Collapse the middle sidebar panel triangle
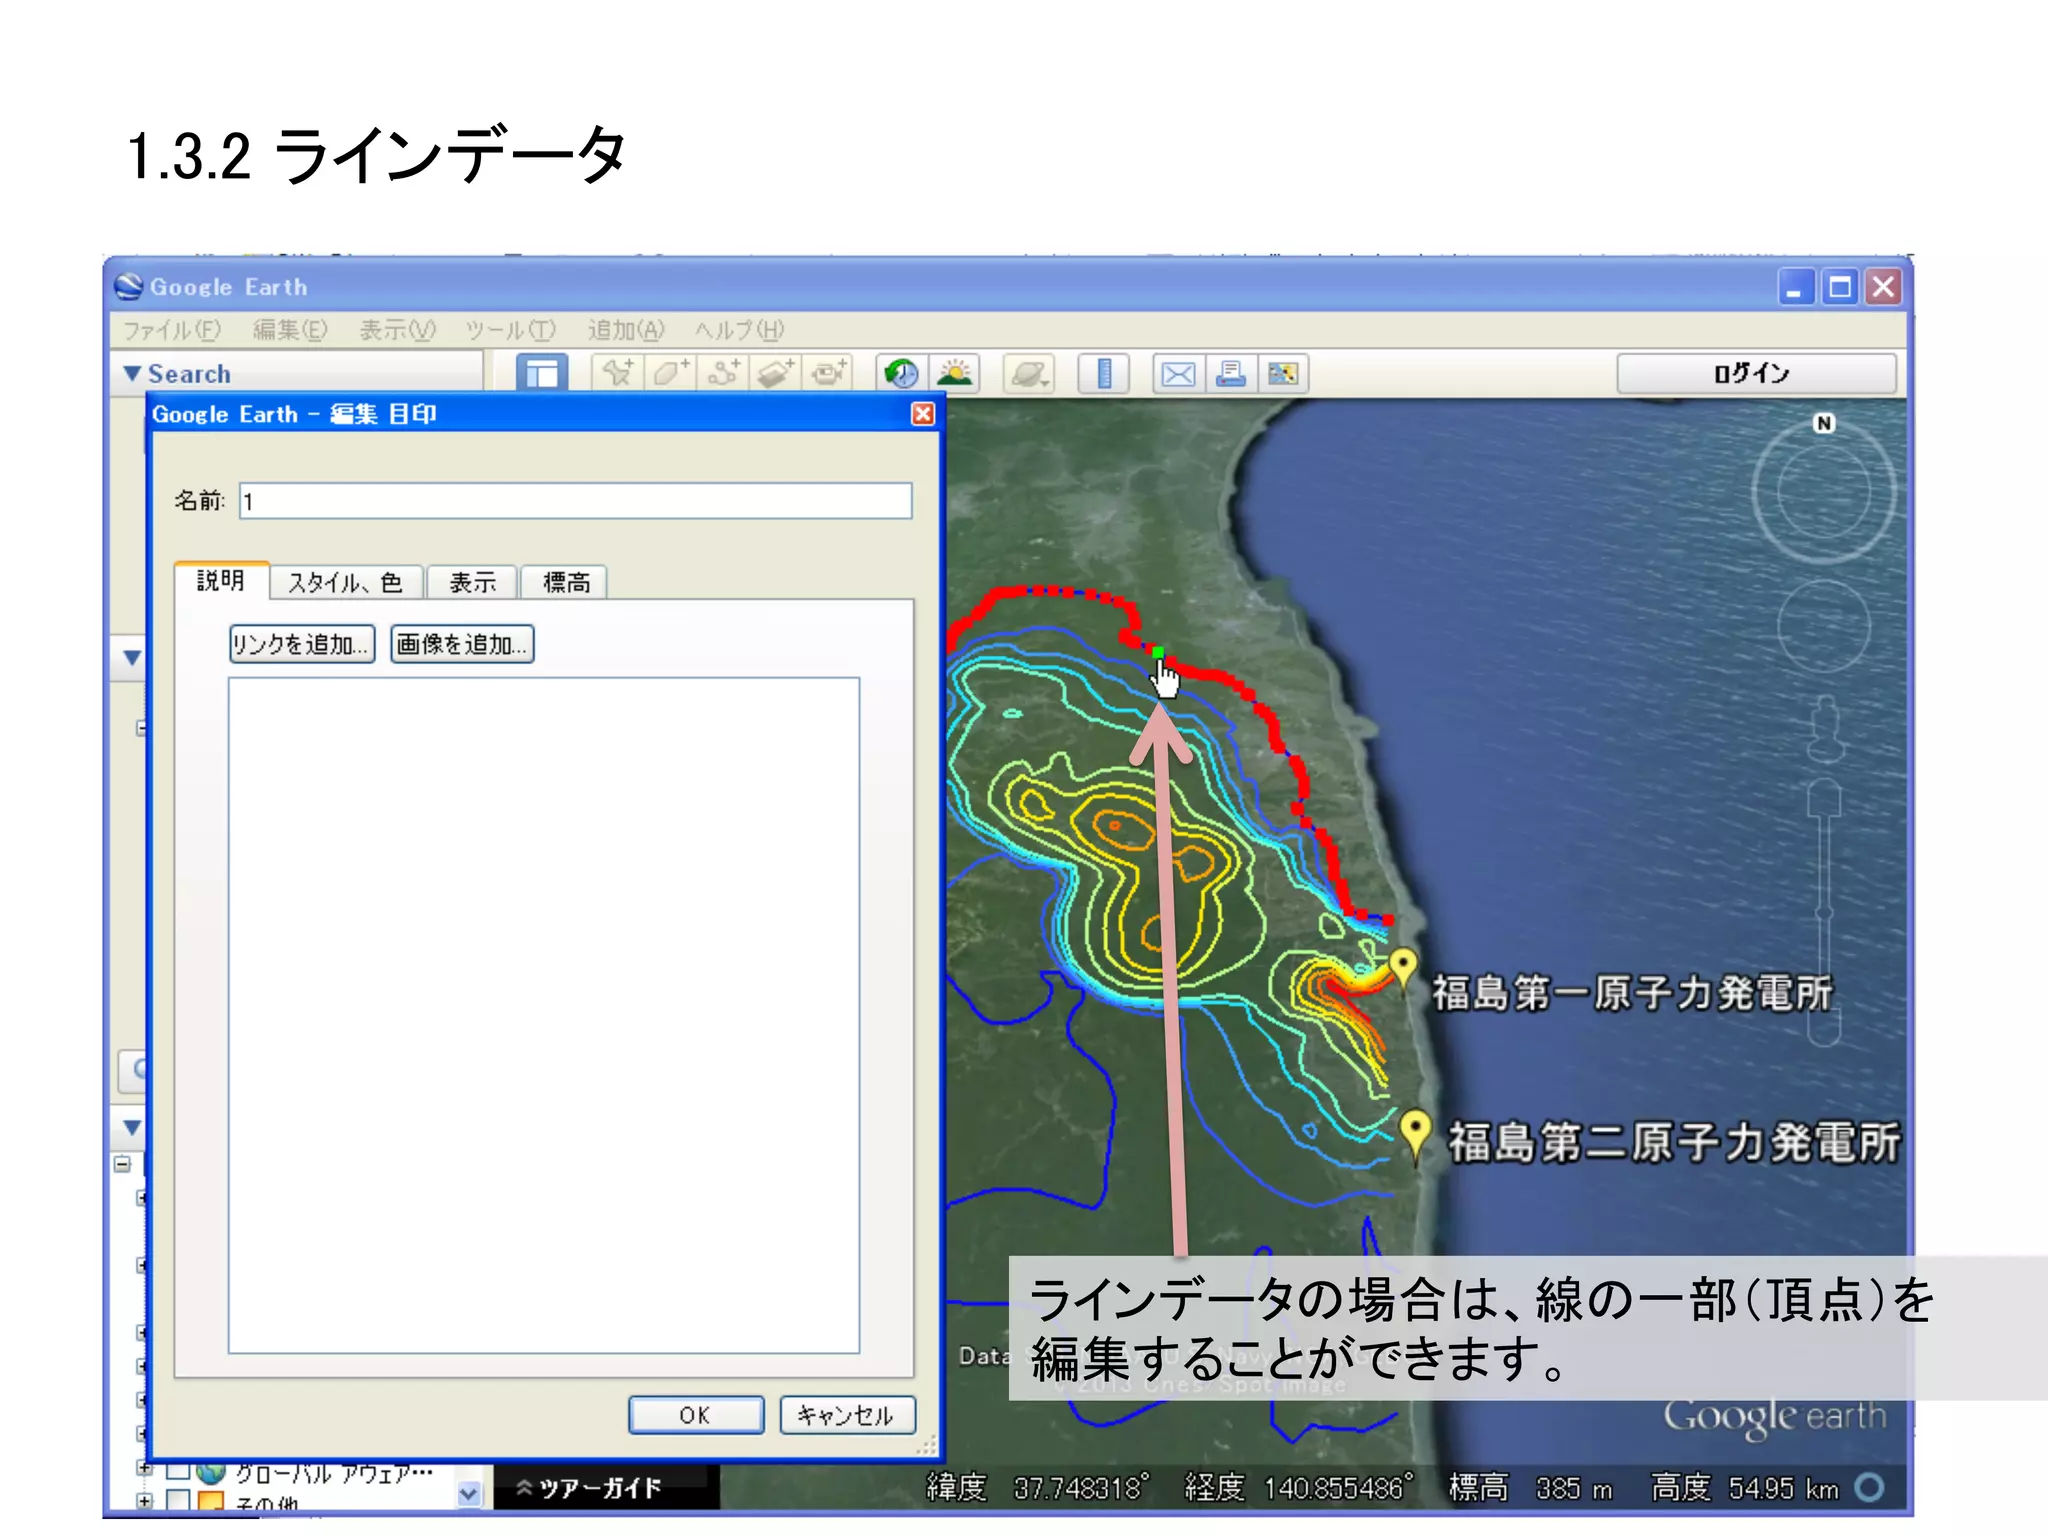This screenshot has width=2048, height=1536. [132, 658]
